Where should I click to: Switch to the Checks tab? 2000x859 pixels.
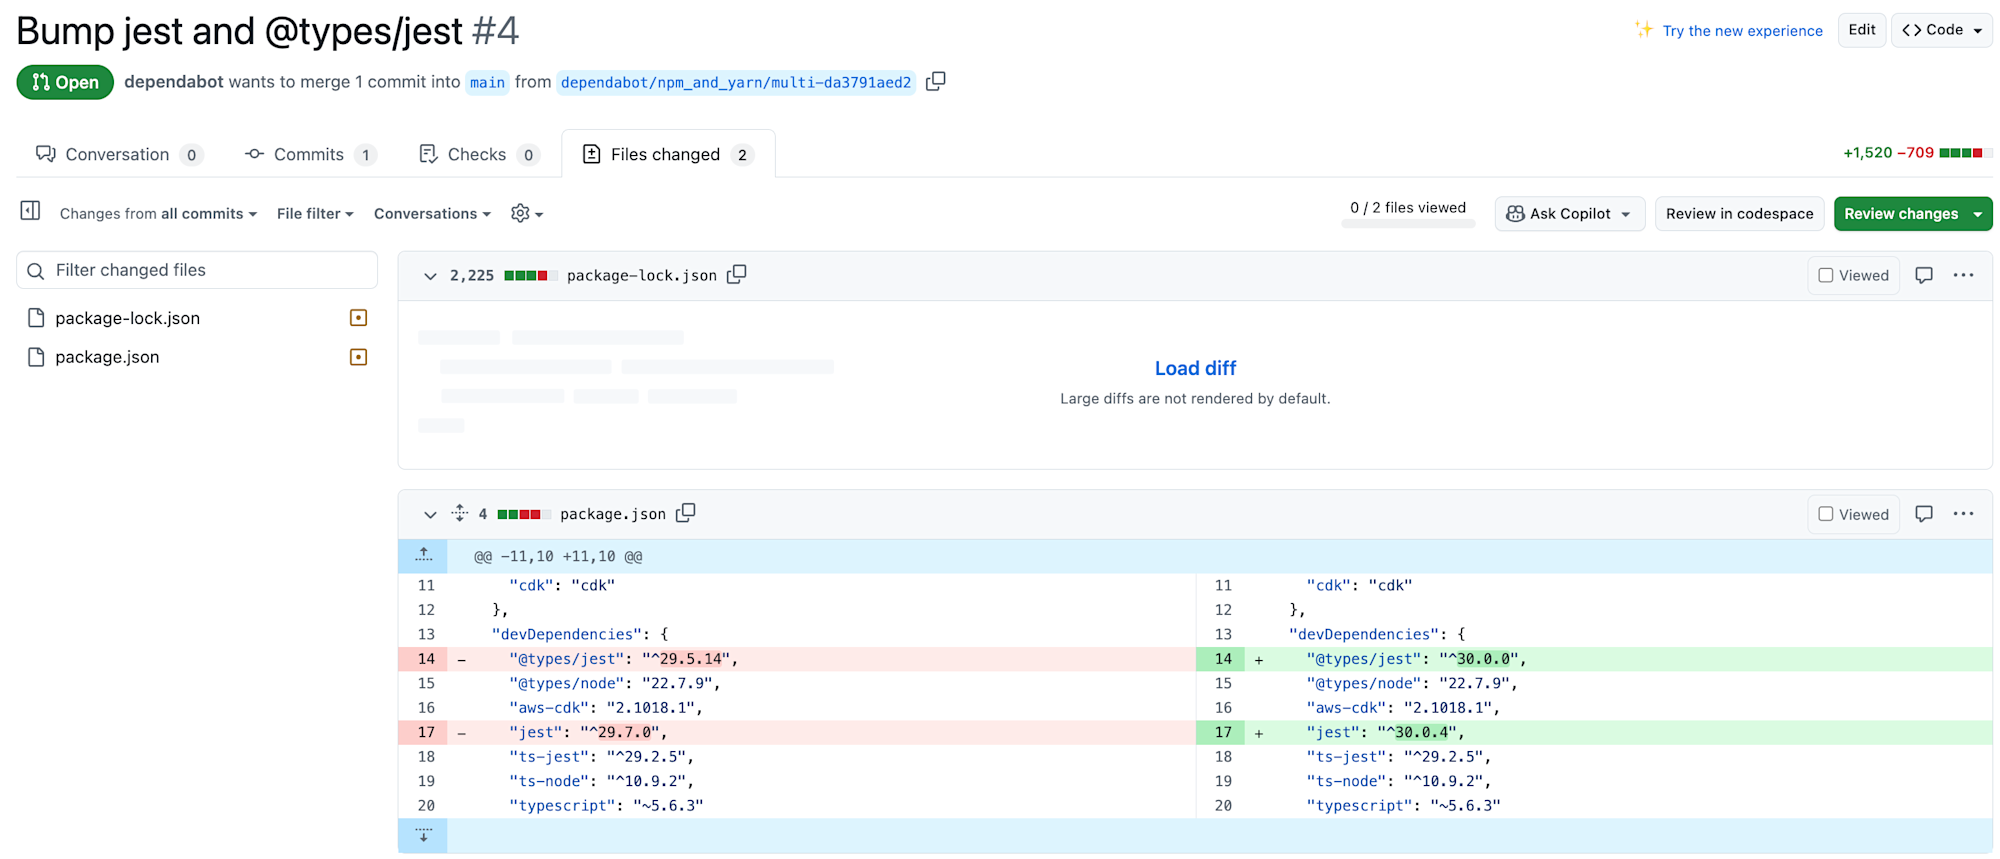pyautogui.click(x=479, y=154)
